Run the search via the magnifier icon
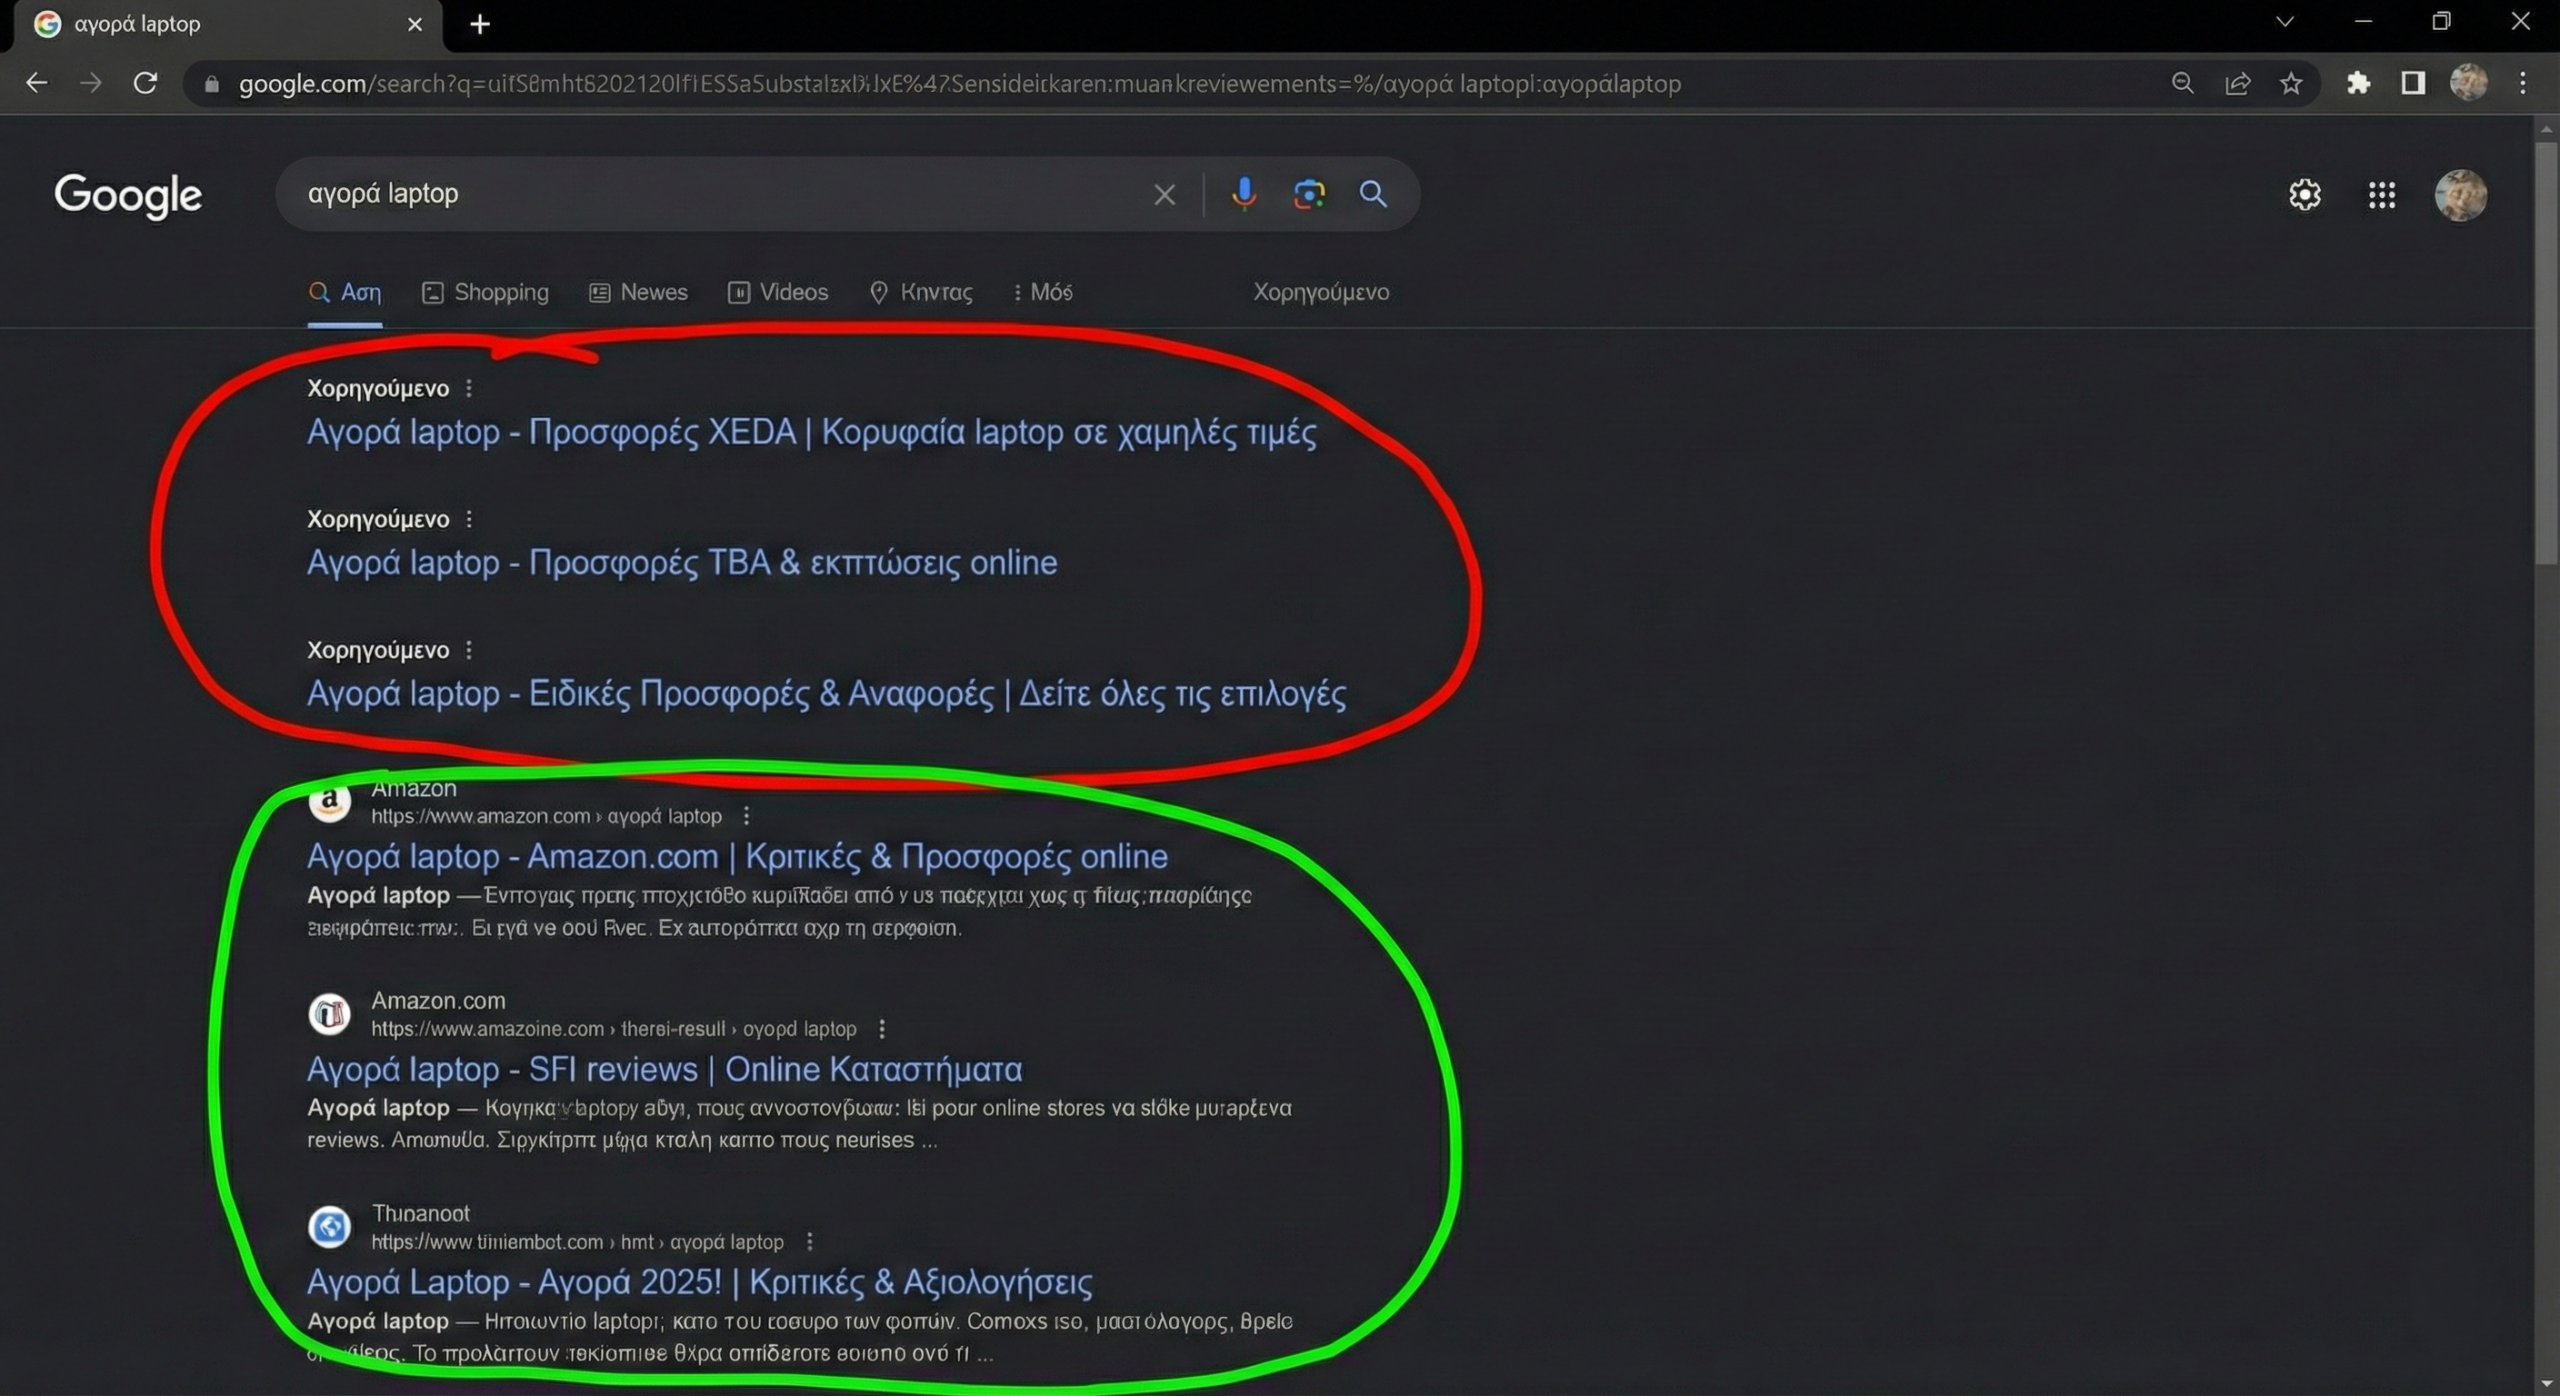This screenshot has width=2560, height=1396. coord(1373,194)
